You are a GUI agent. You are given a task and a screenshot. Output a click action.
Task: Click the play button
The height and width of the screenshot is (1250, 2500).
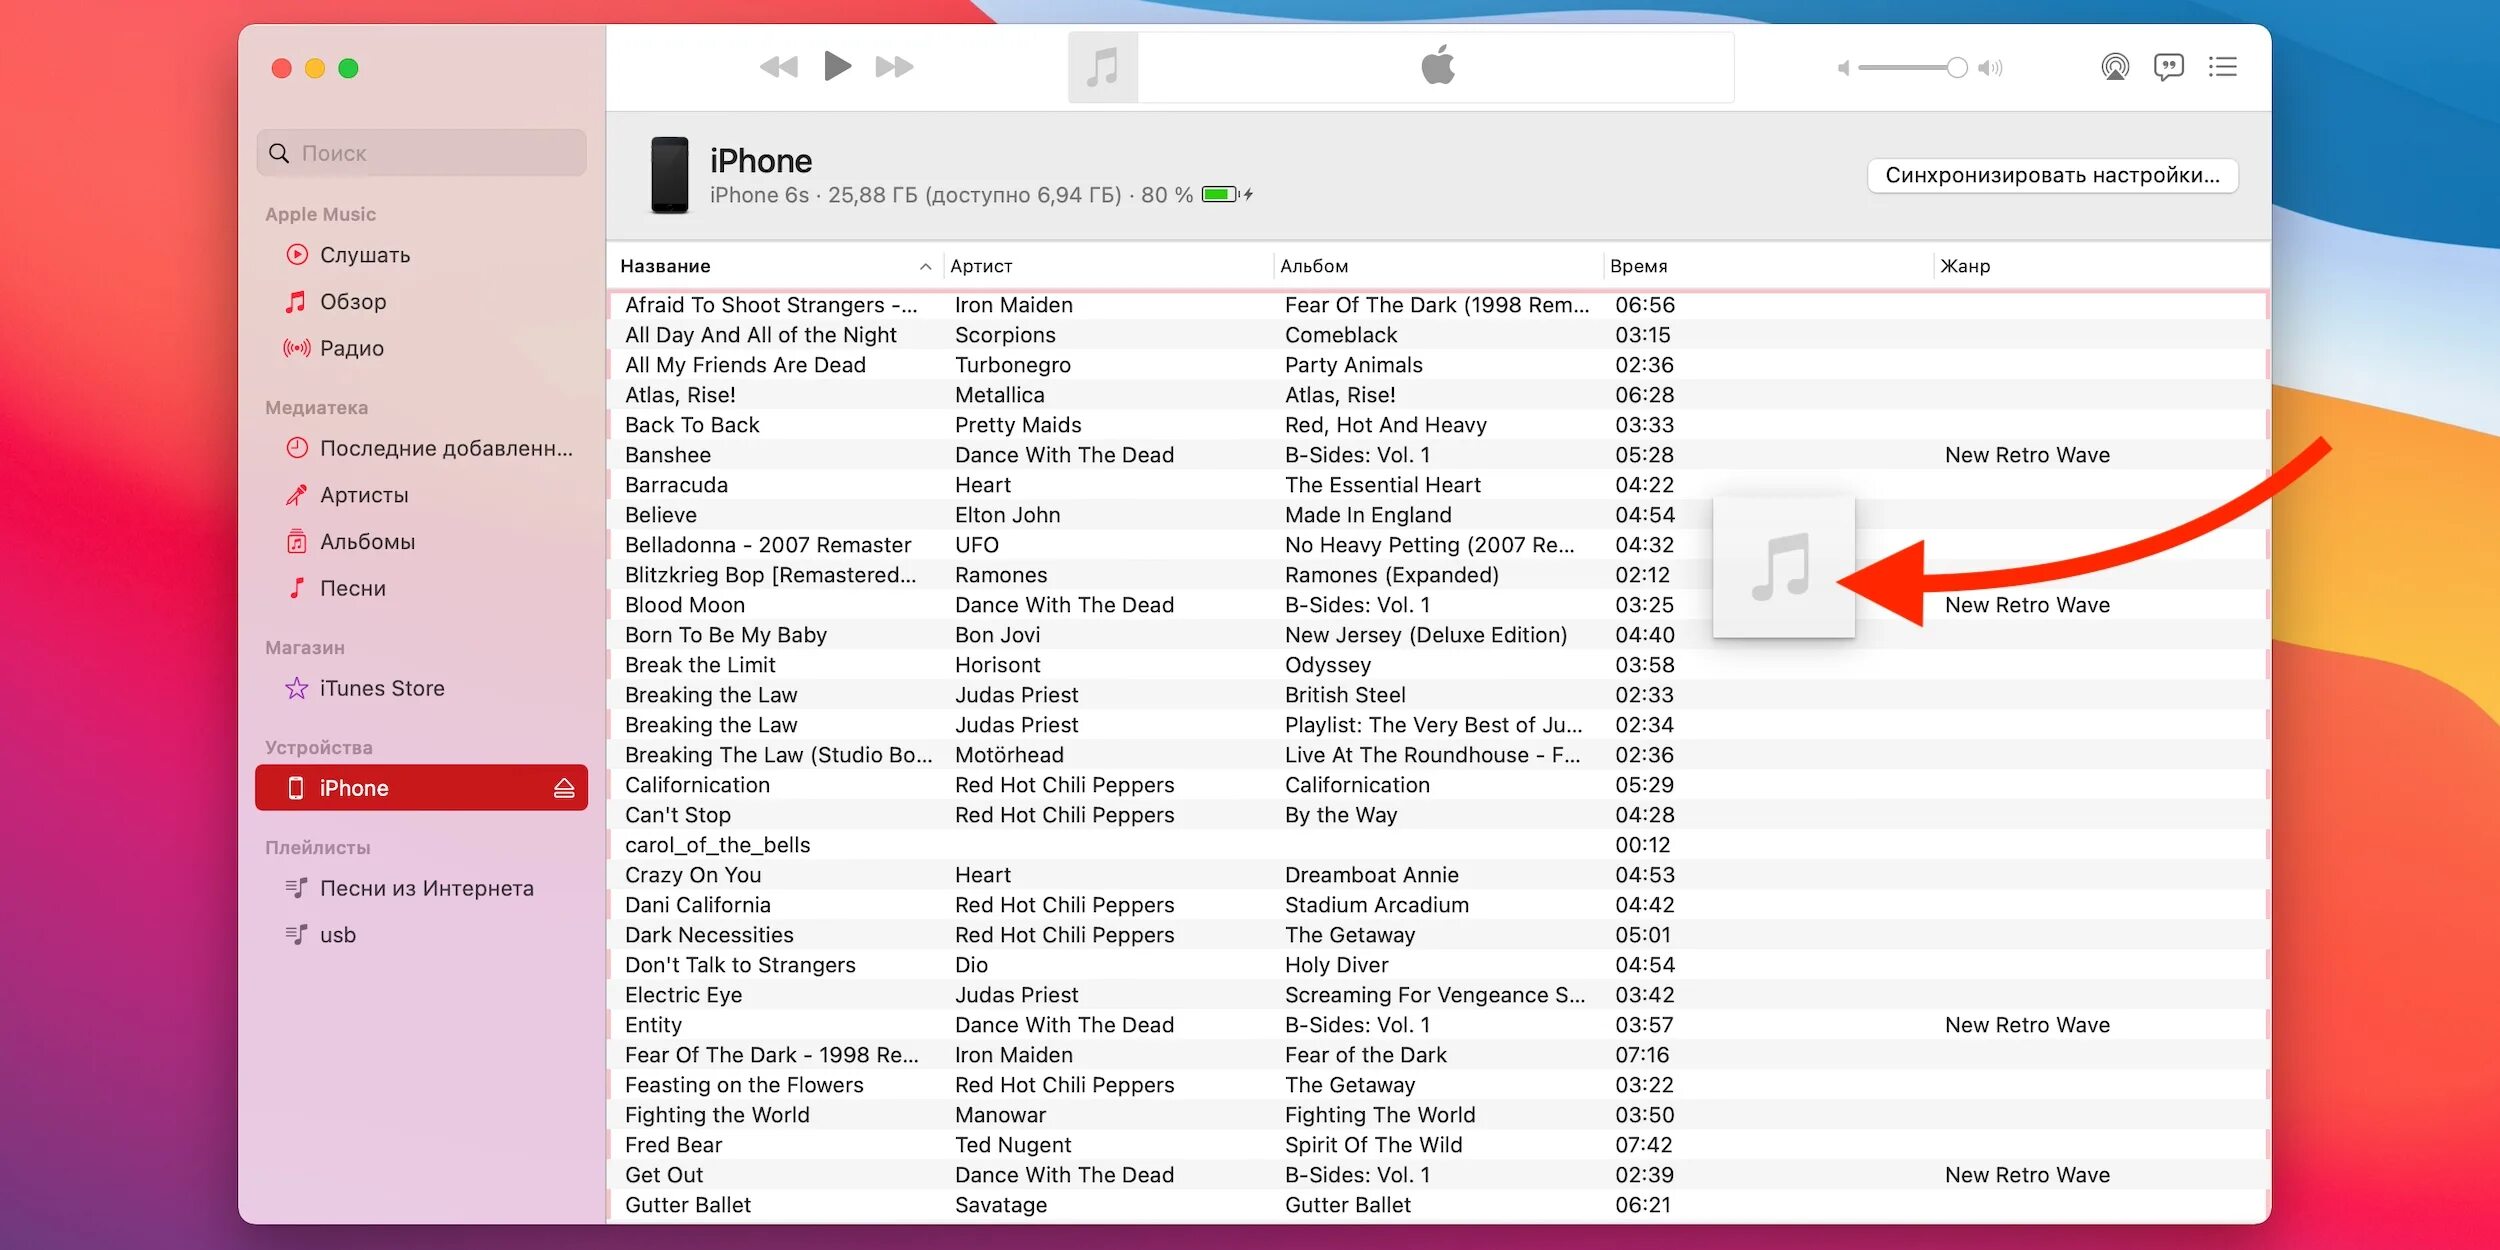click(x=837, y=66)
